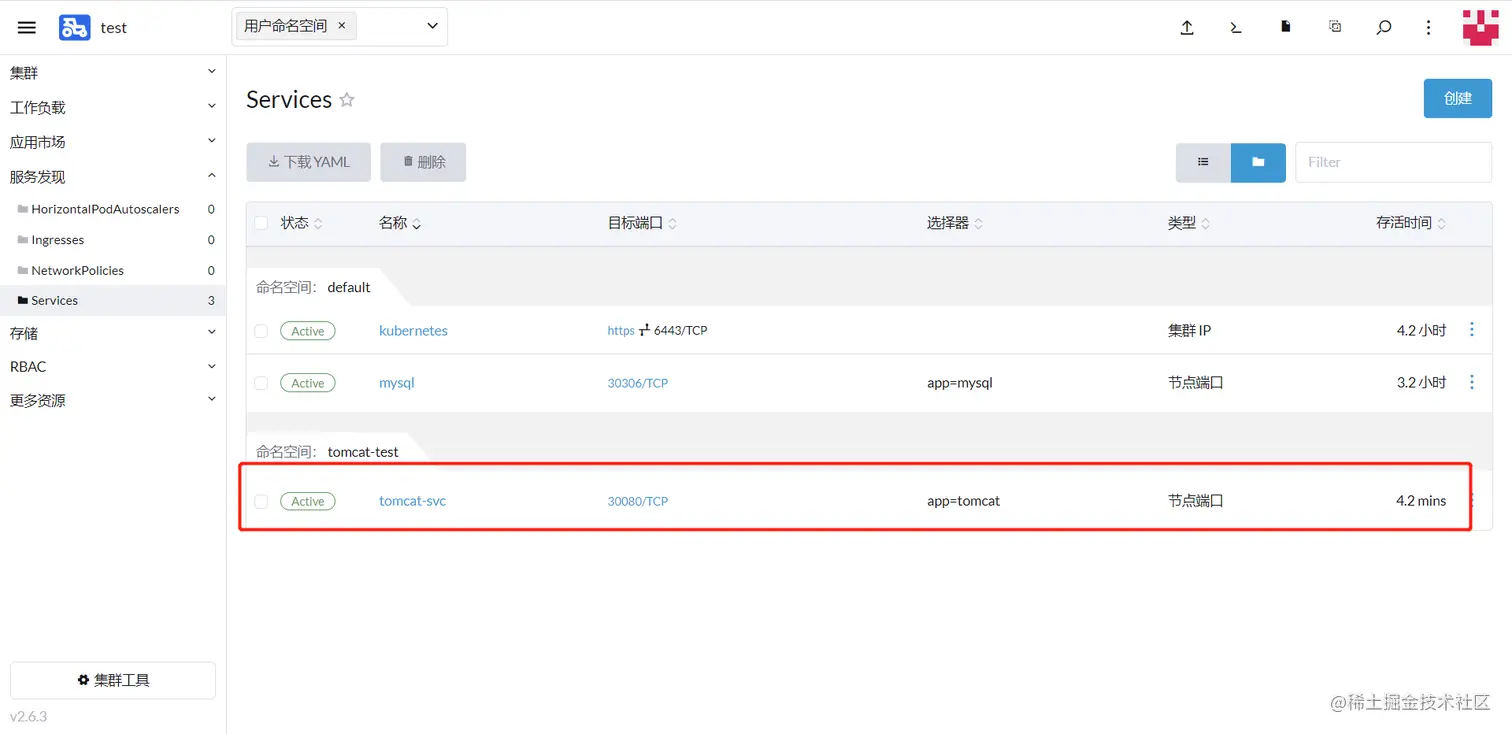The height and width of the screenshot is (734, 1512).
Task: Select Services in sidebar
Action: point(113,300)
